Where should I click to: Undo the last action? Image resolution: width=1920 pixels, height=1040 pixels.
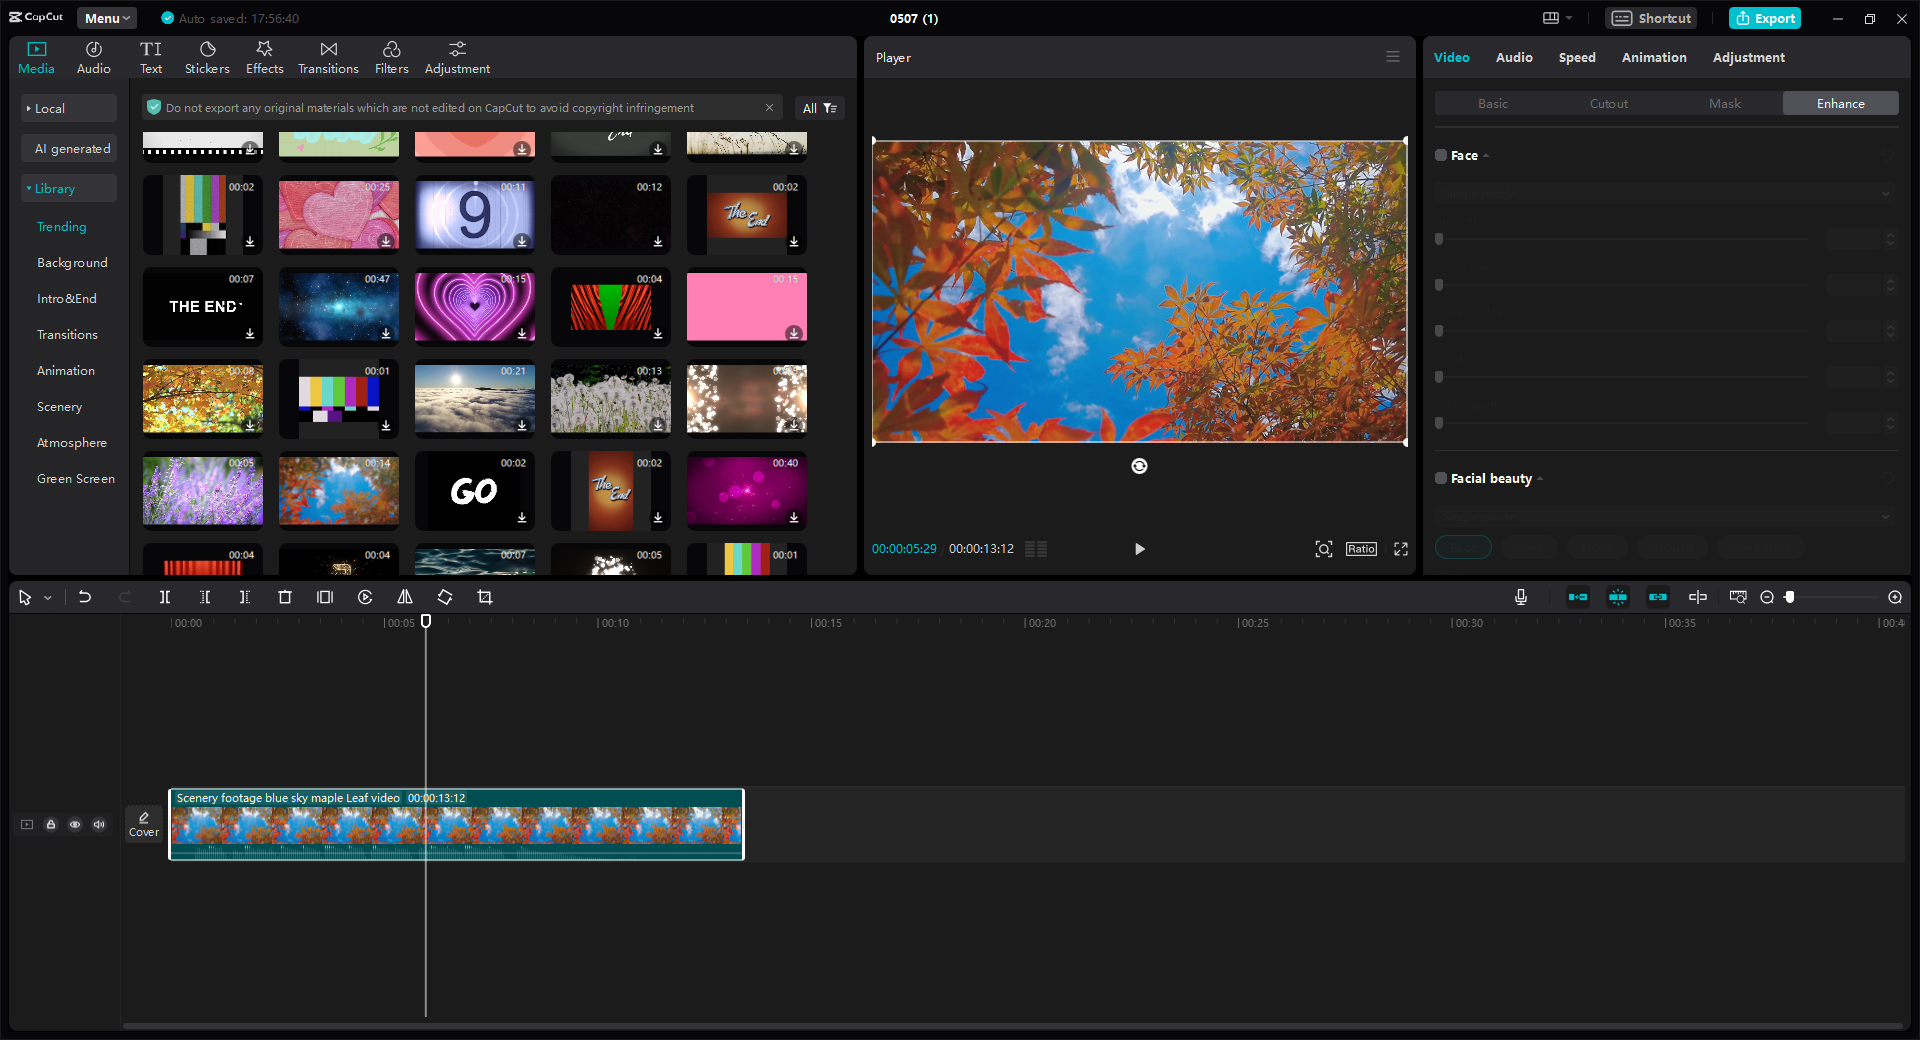click(85, 597)
